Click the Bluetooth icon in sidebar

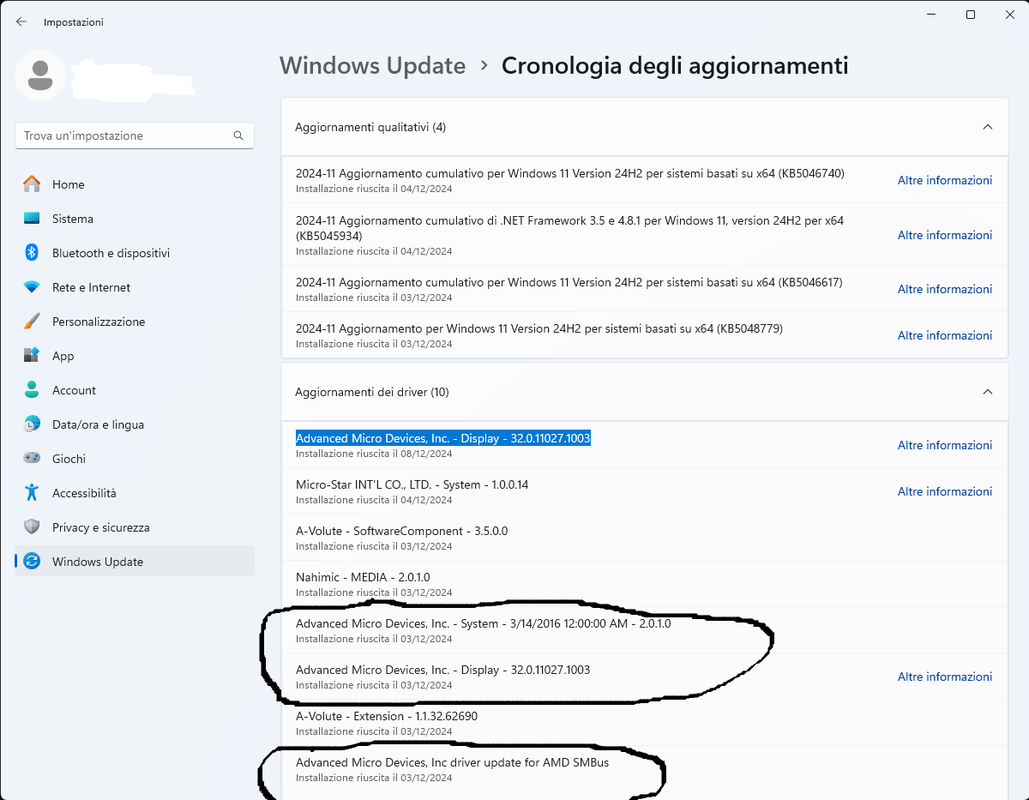tap(32, 253)
